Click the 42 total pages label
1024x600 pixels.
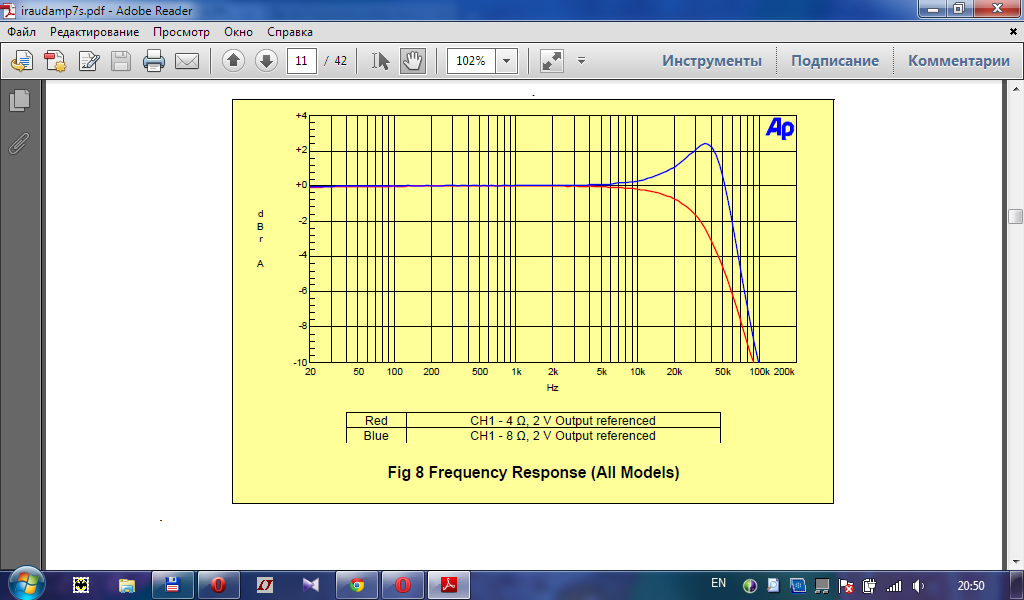(340, 61)
